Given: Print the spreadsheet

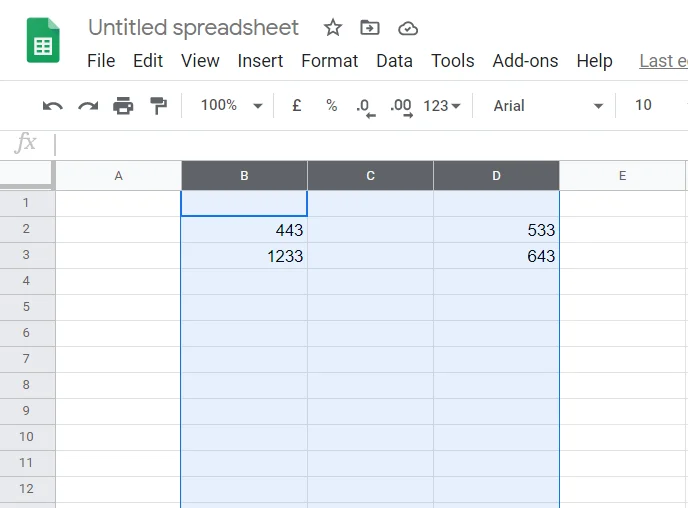Looking at the screenshot, I should [x=123, y=105].
